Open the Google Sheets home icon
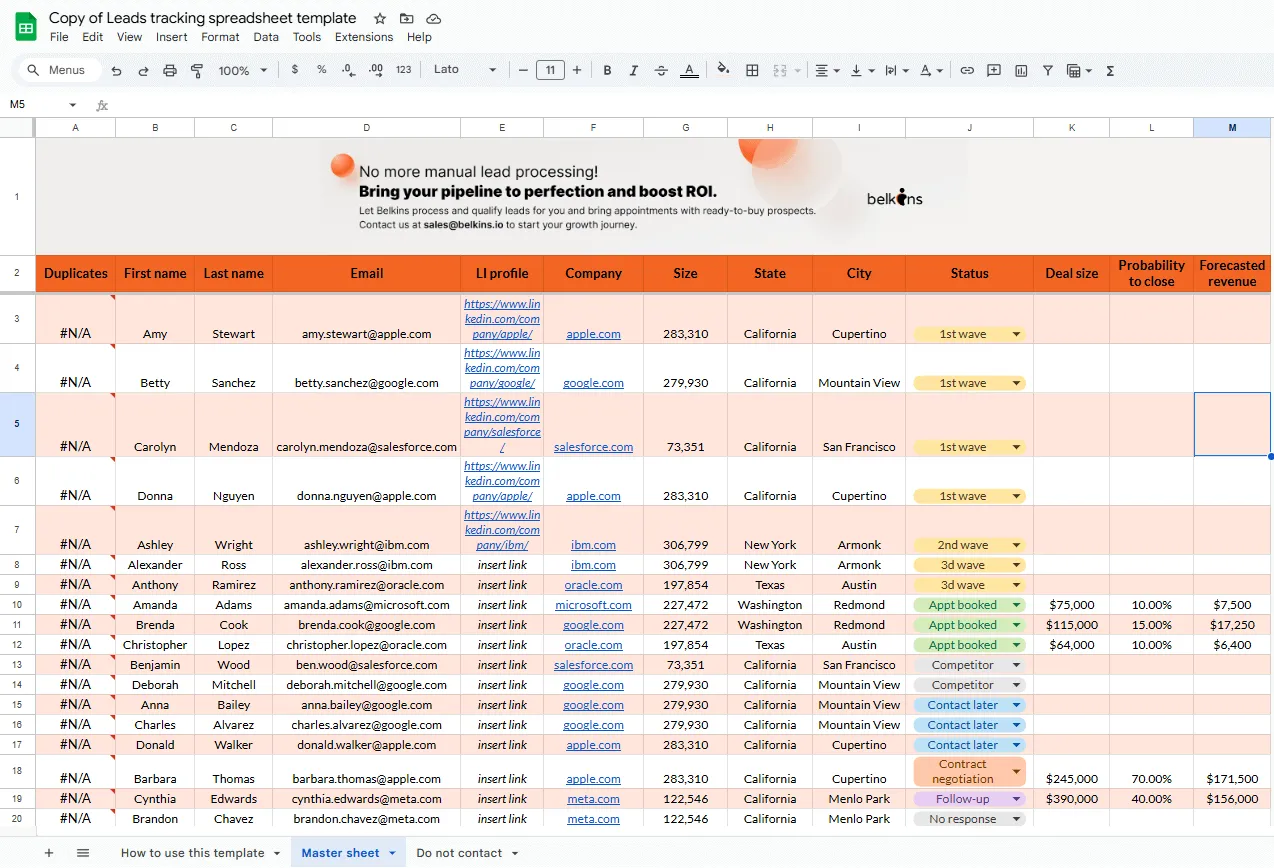The width and height of the screenshot is (1274, 868). coord(26,26)
